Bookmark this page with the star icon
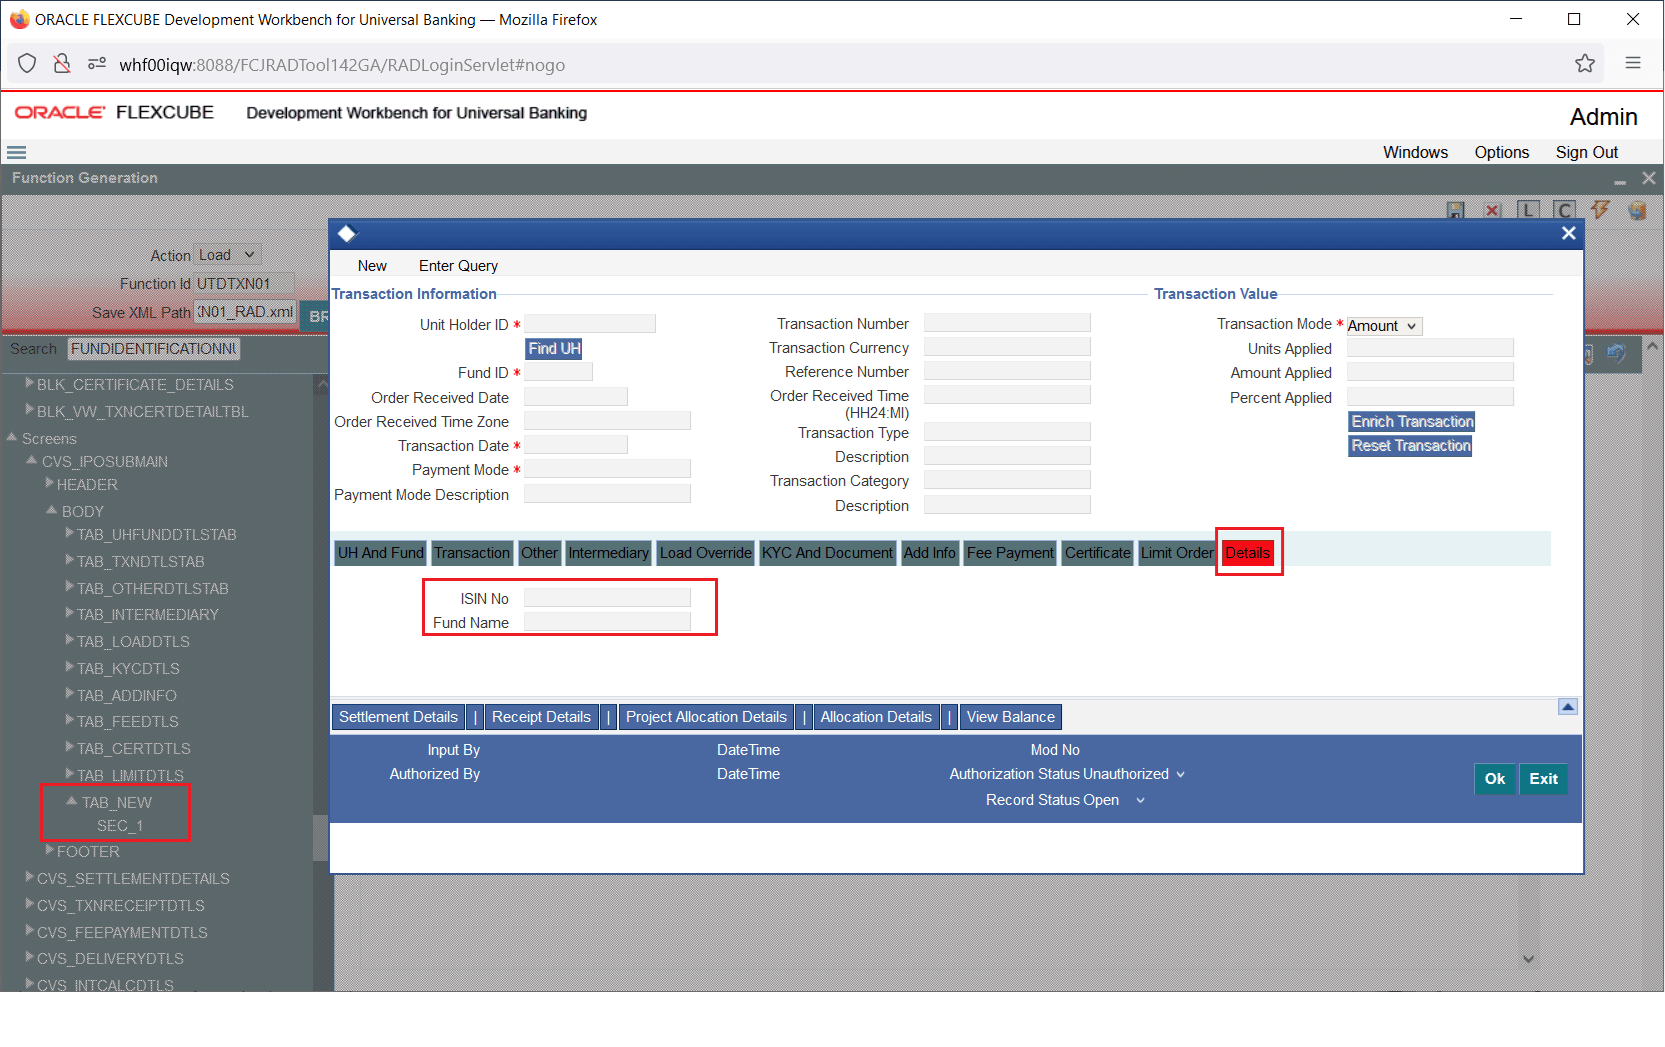Viewport: 1665px width, 1047px height. click(1585, 64)
